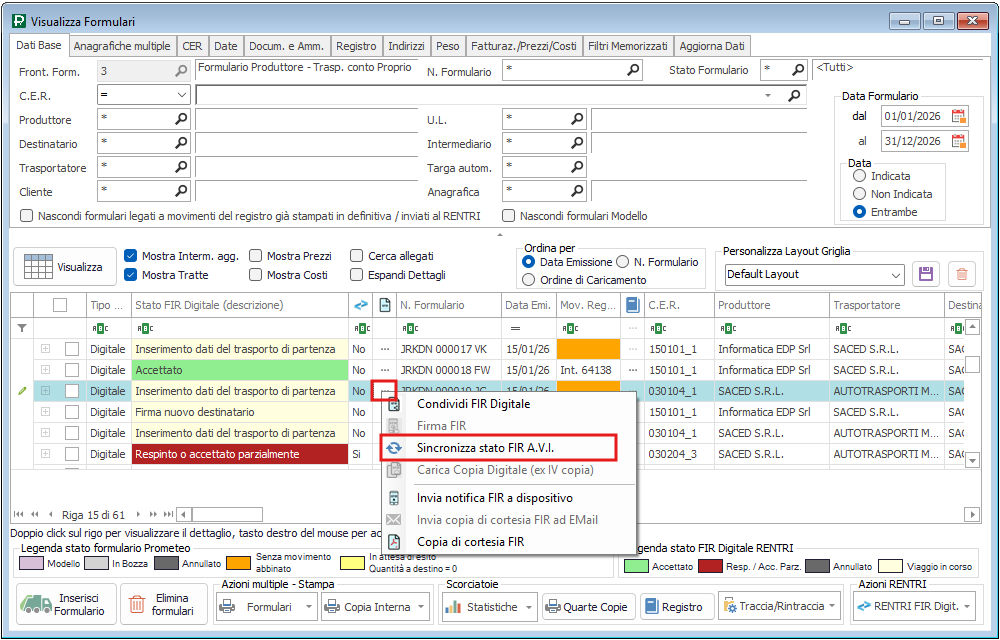Click the magnifier icon next to Produttore
This screenshot has width=1000, height=640.
tap(181, 119)
